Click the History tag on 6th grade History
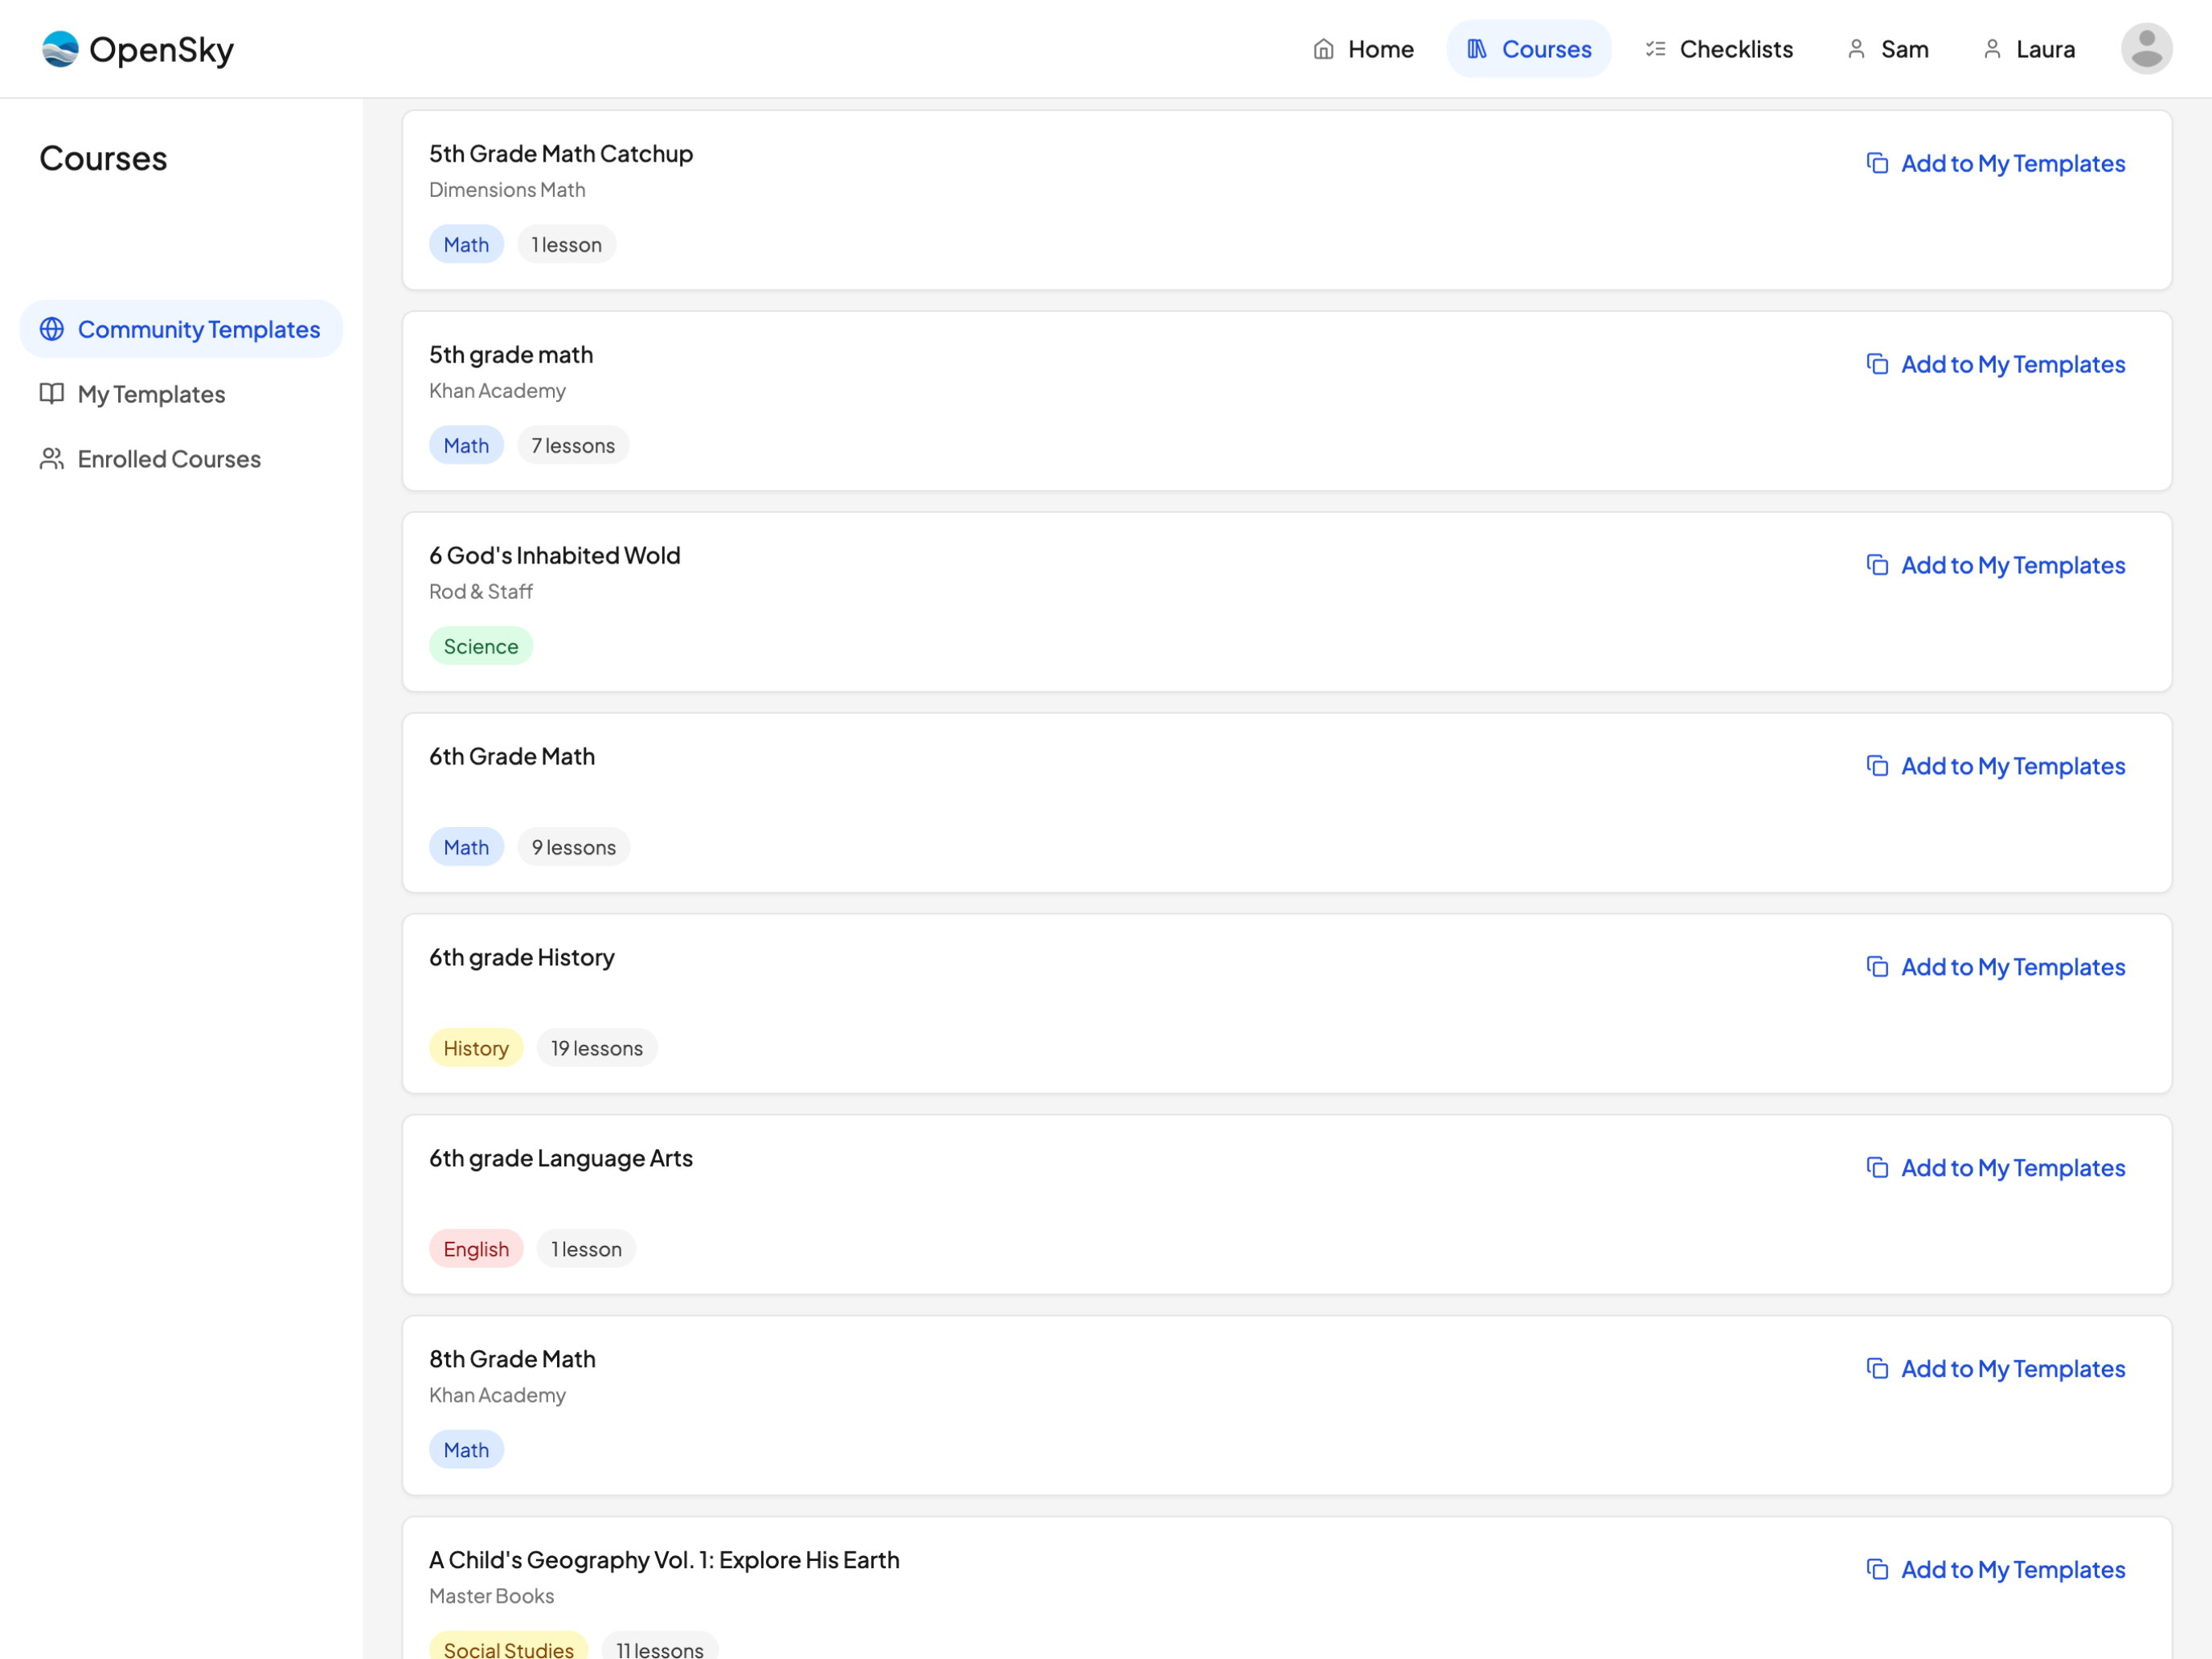This screenshot has width=2212, height=1659. pos(476,1049)
